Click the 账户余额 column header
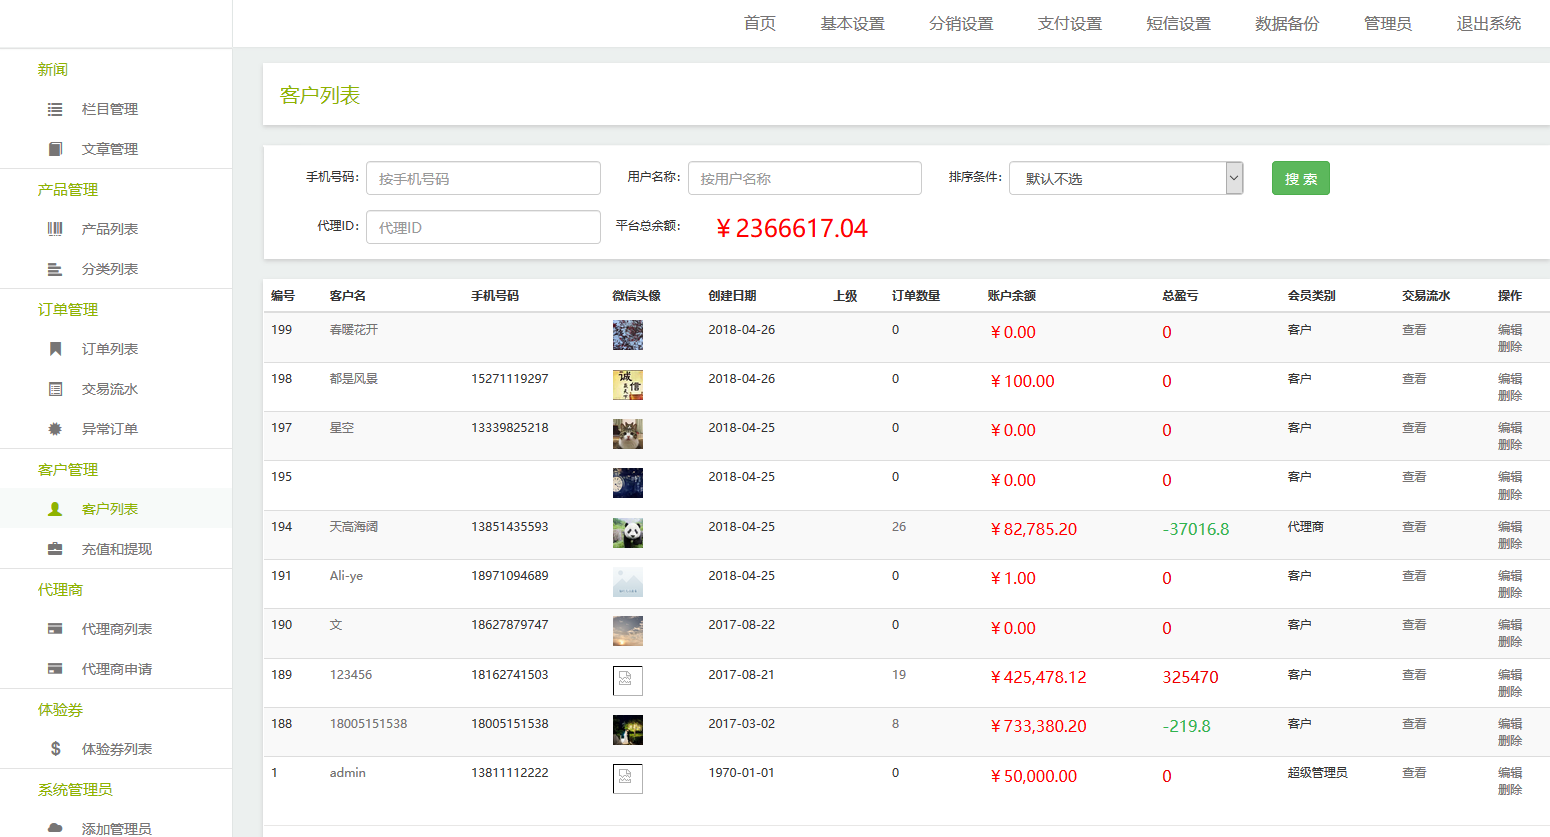Image resolution: width=1550 pixels, height=837 pixels. (1011, 296)
